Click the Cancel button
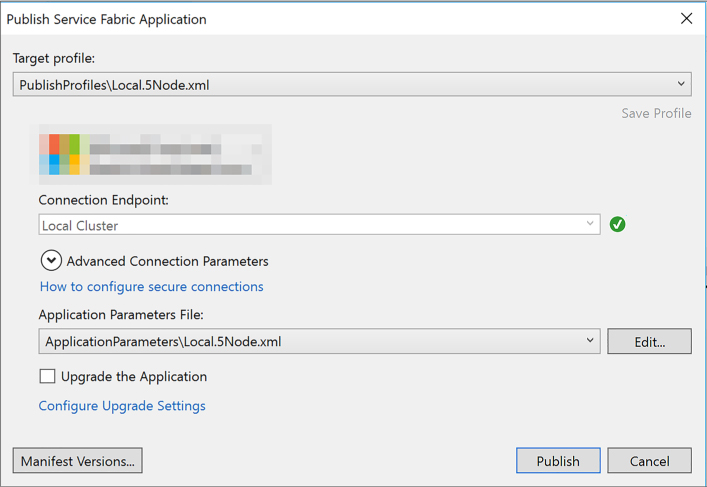Image resolution: width=707 pixels, height=487 pixels. click(x=649, y=460)
